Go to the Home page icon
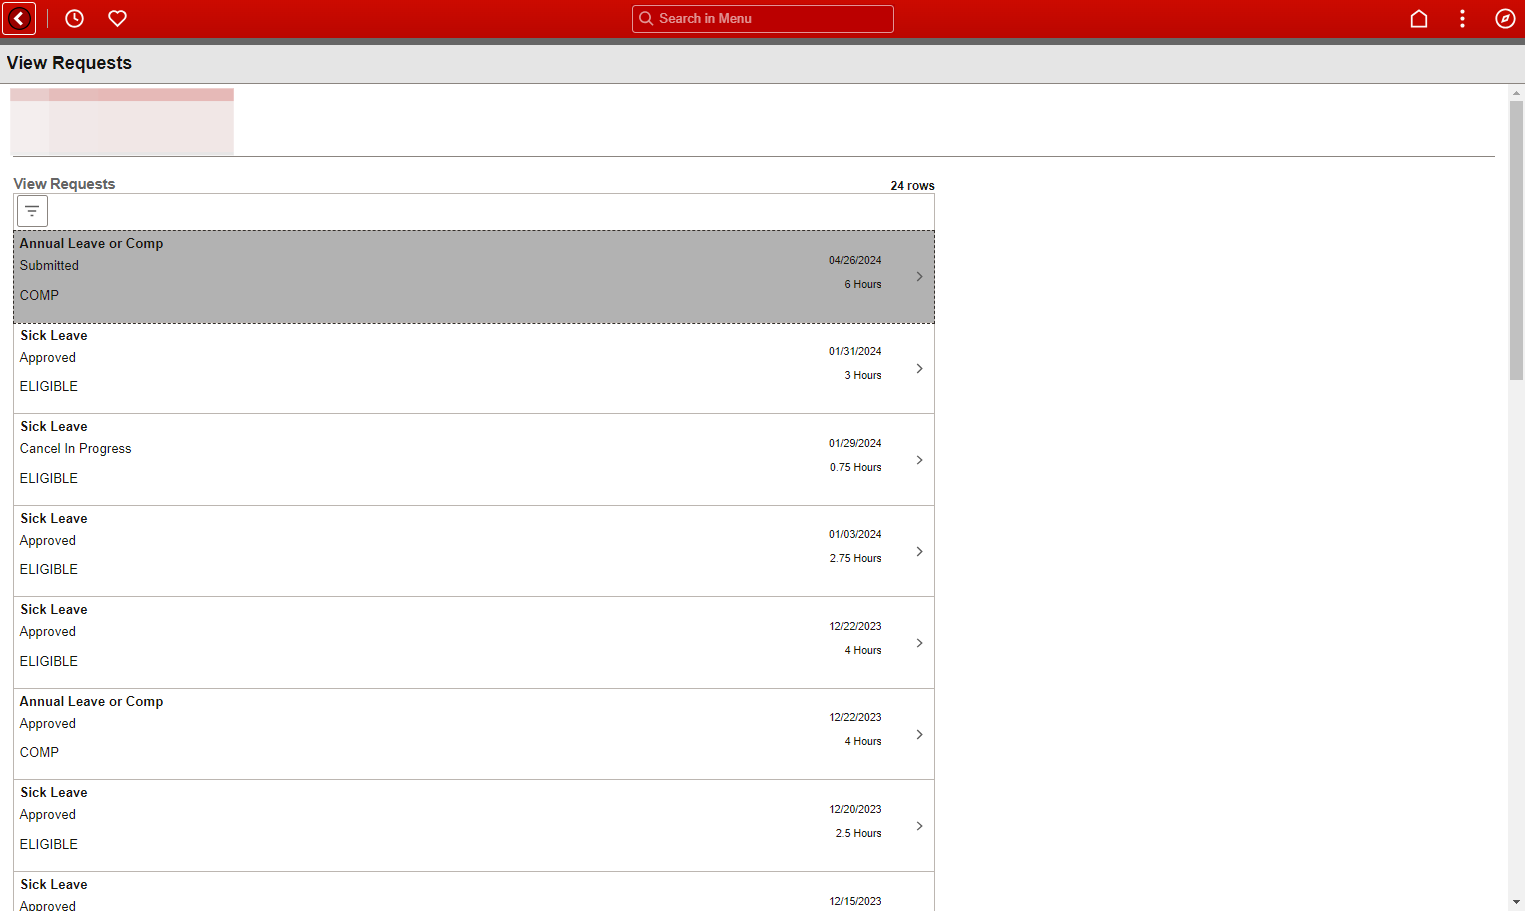Viewport: 1525px width, 911px height. click(x=1418, y=18)
